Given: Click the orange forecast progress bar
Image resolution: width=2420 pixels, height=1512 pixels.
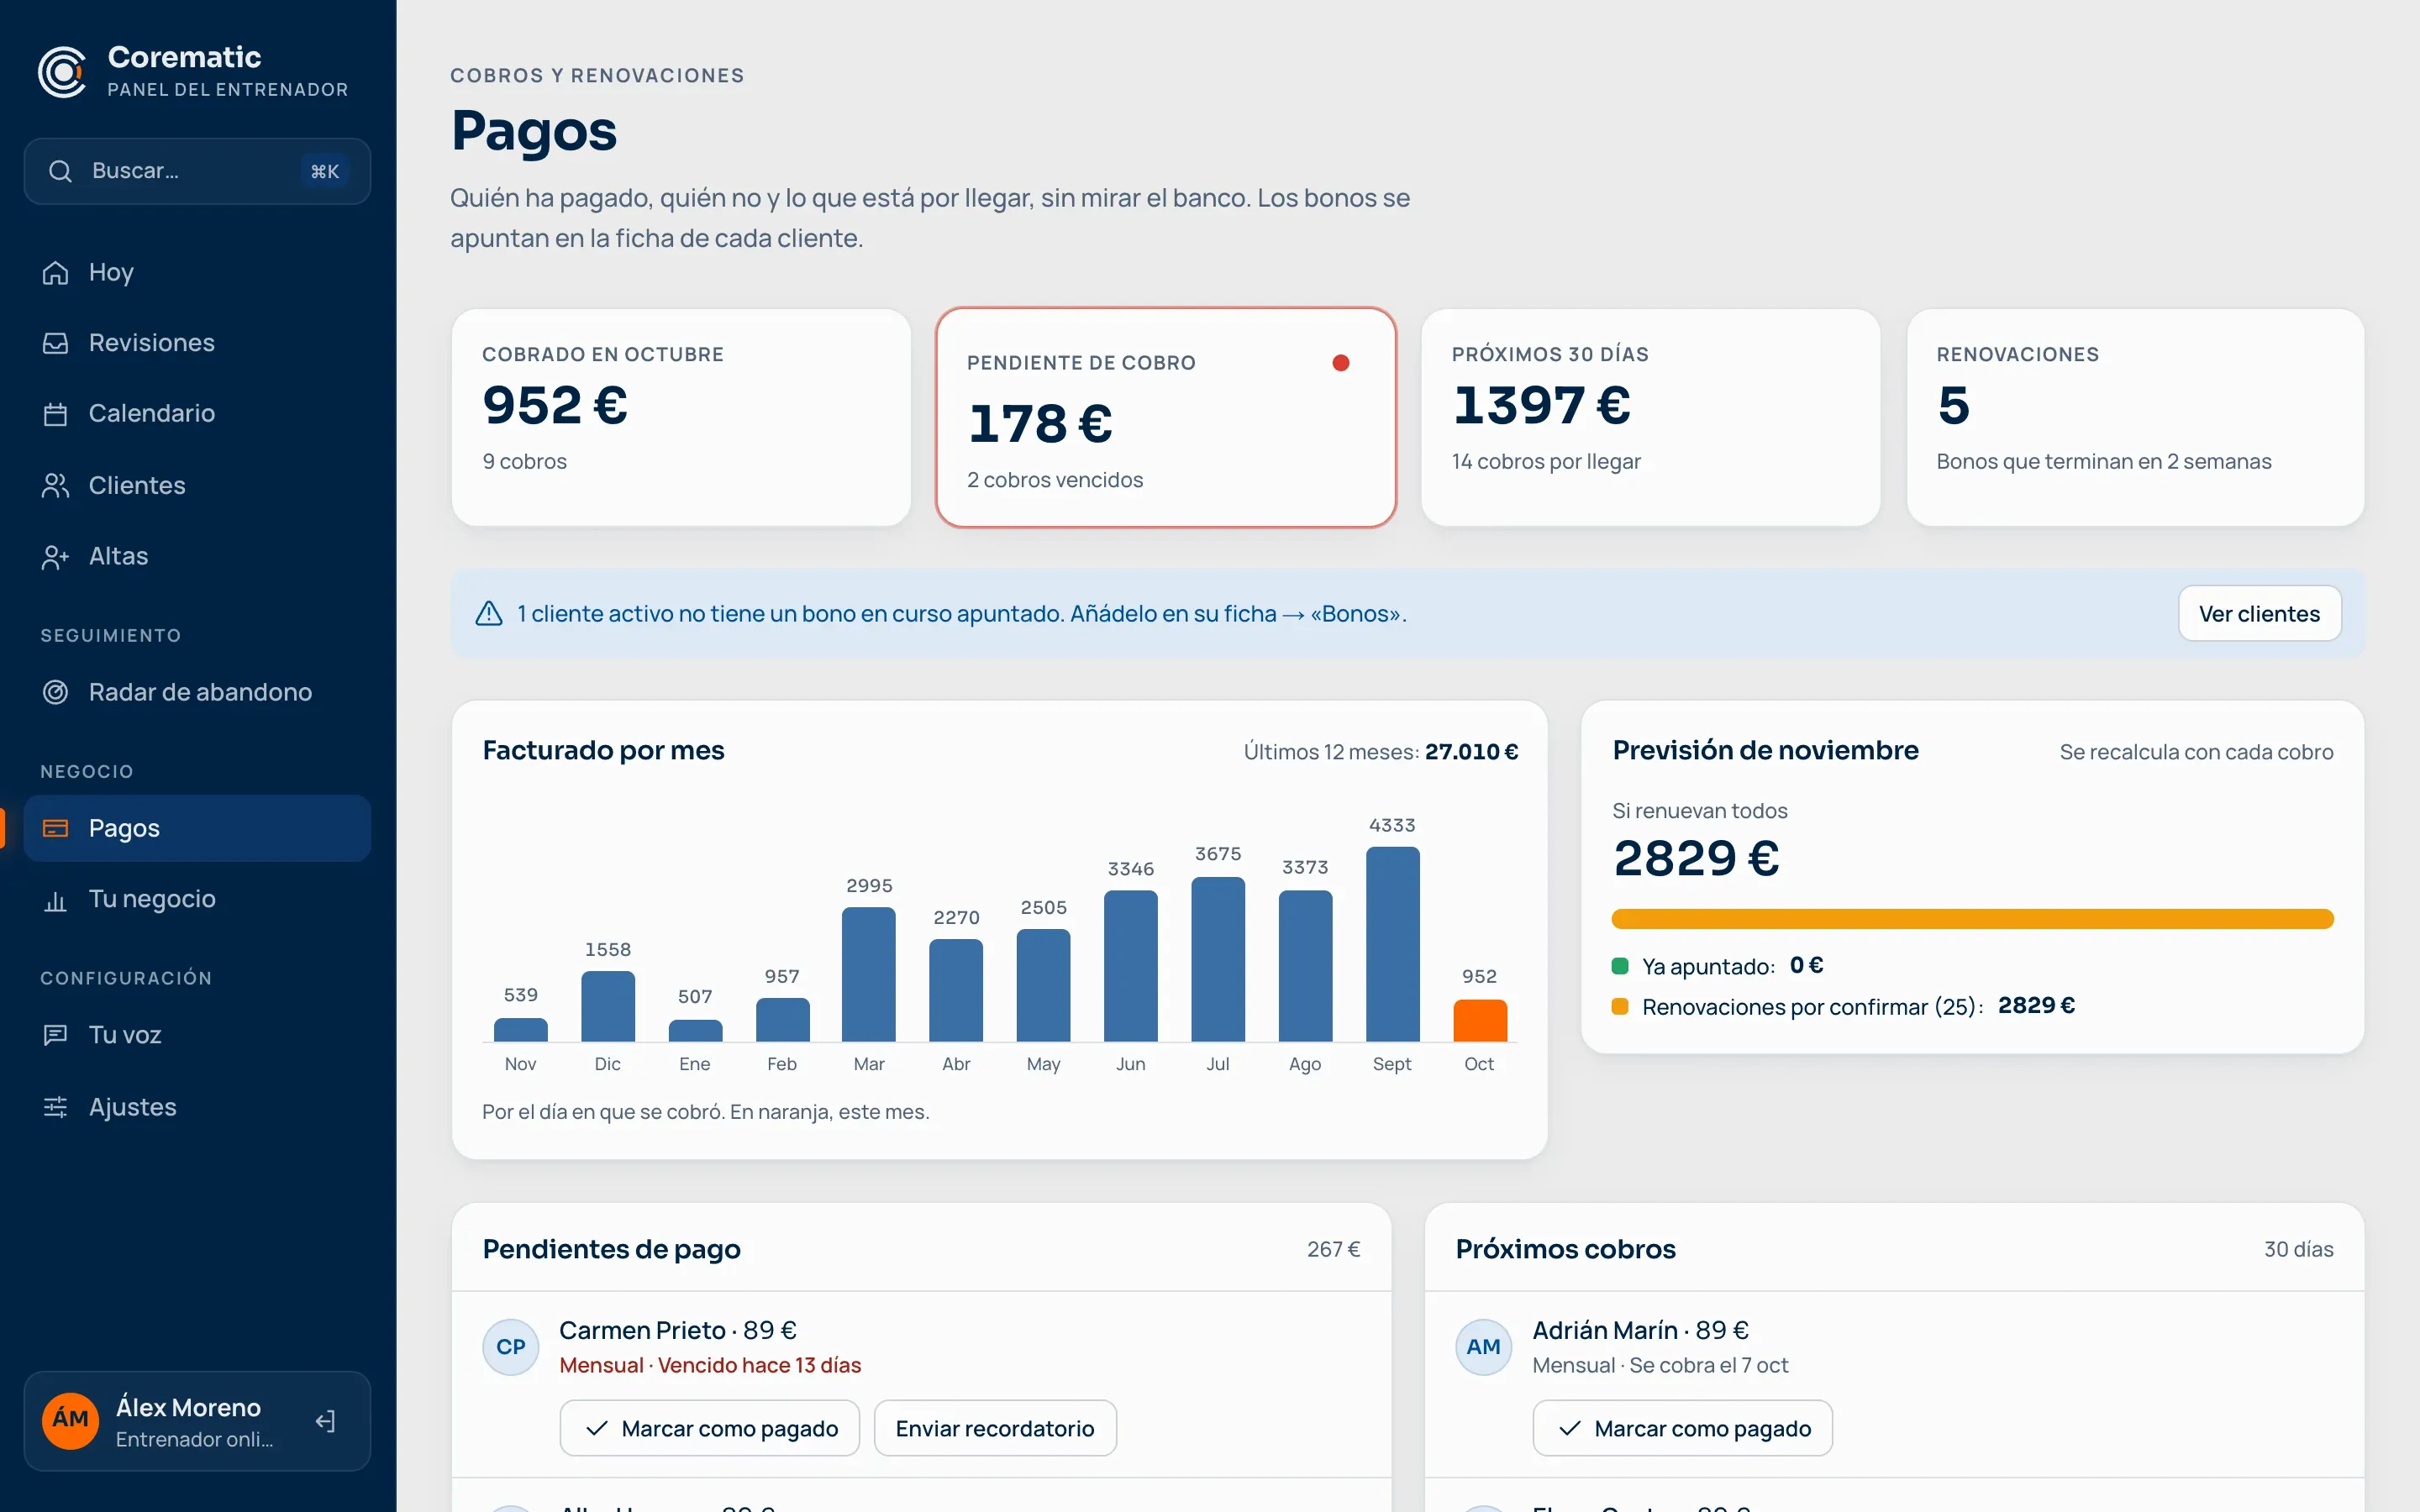Looking at the screenshot, I should (1972, 919).
